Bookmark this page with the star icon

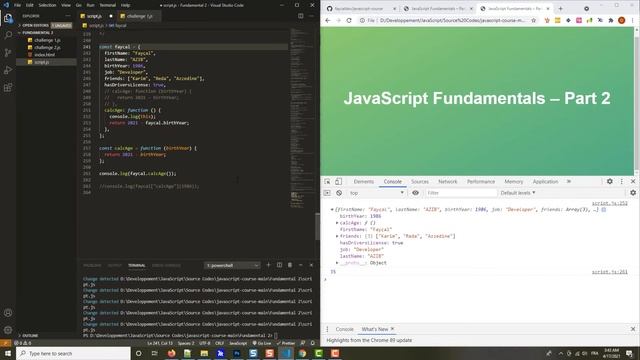click(533, 20)
